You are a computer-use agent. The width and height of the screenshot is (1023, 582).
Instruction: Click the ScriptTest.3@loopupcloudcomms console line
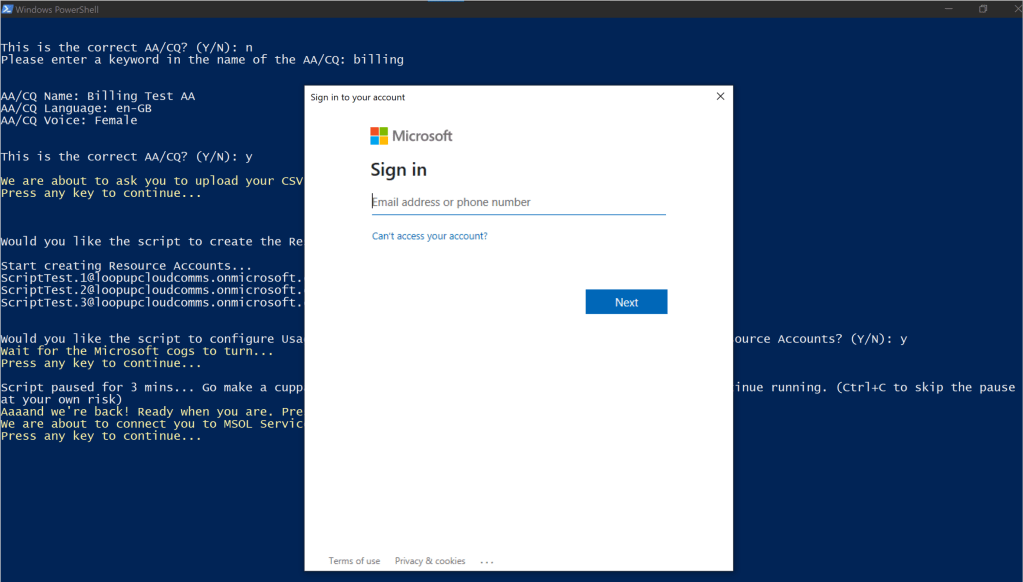point(150,302)
